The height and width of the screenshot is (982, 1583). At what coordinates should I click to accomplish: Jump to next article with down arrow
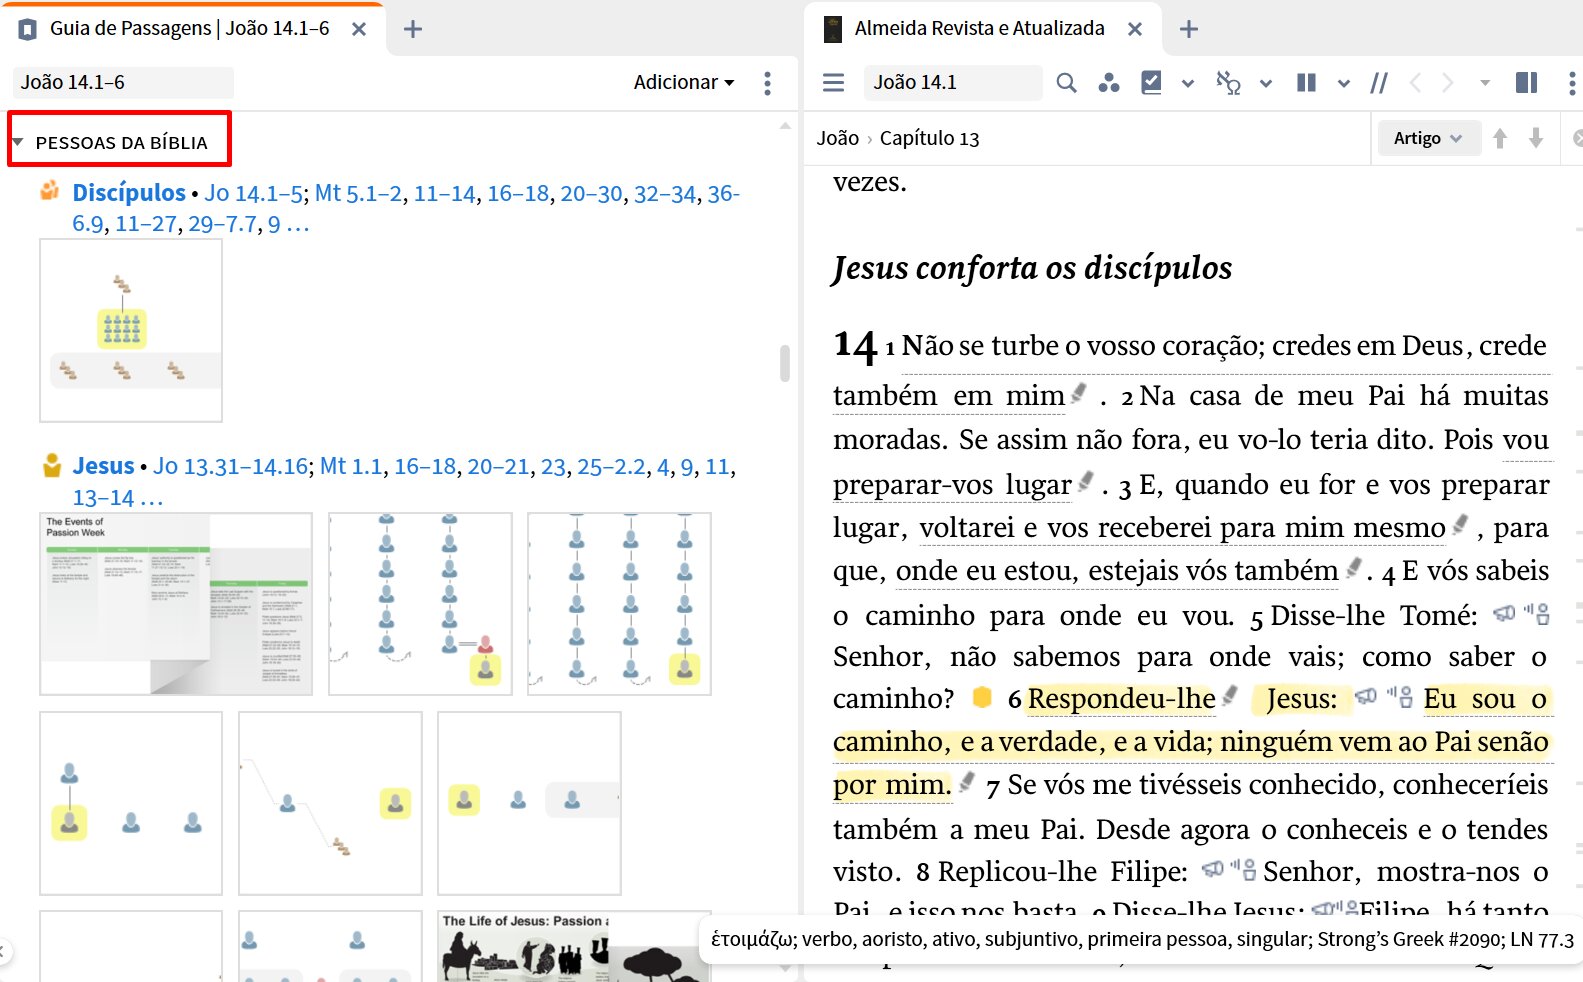(1536, 138)
